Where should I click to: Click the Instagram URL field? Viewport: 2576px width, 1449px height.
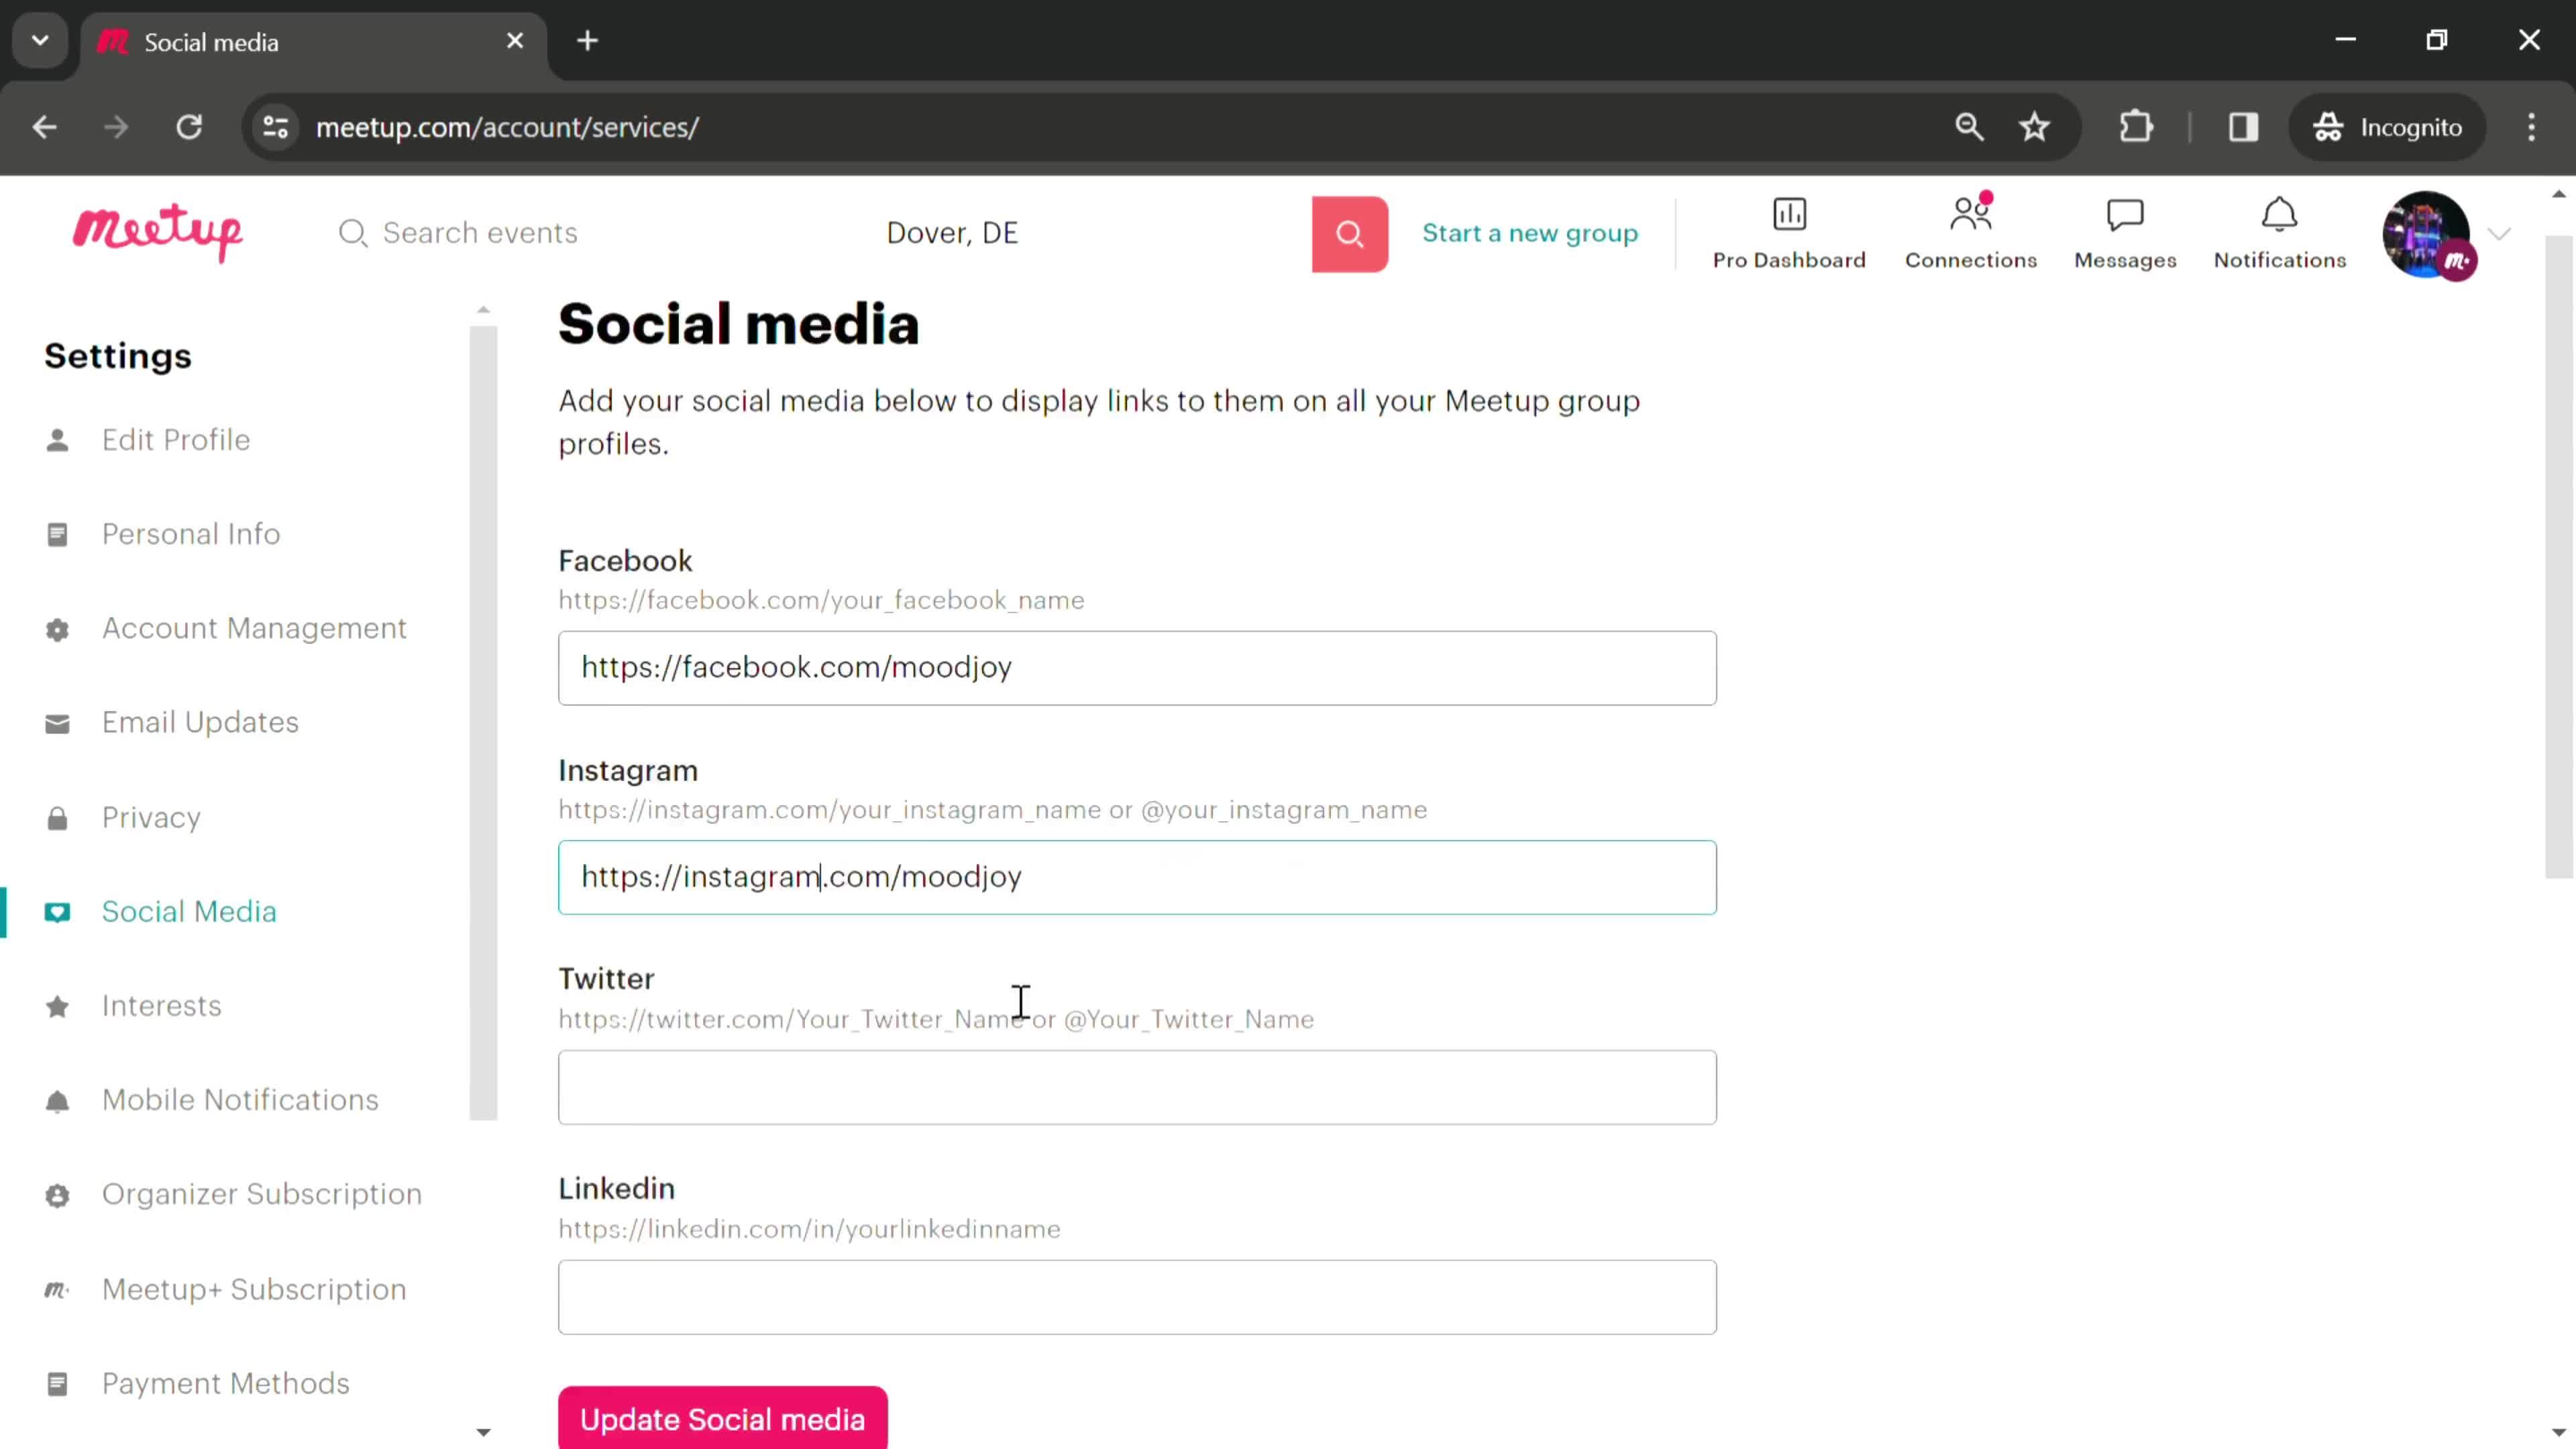[x=1137, y=877]
